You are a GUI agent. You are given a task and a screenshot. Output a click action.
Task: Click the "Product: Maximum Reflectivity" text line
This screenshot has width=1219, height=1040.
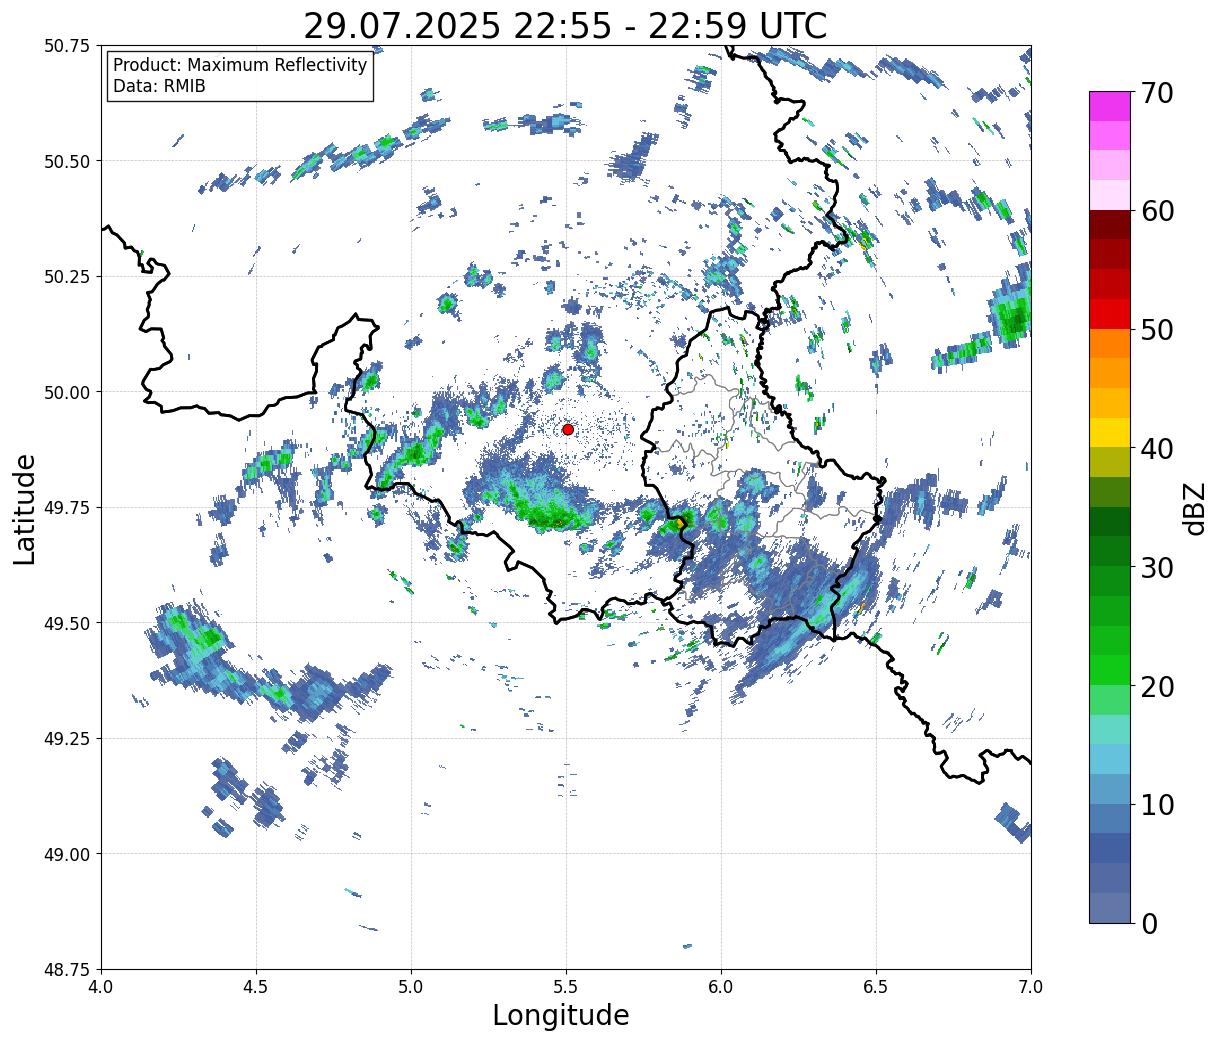(240, 65)
